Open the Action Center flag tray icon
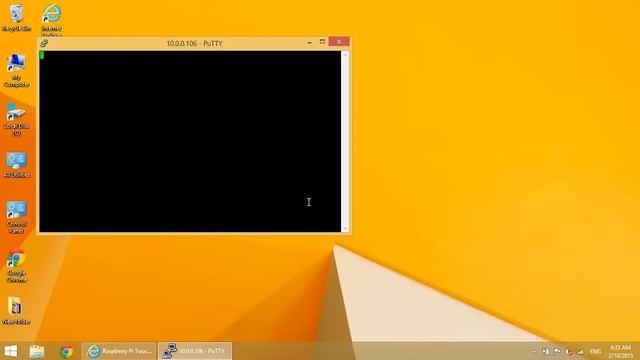Screen dimensions: 640x360 [557, 351]
